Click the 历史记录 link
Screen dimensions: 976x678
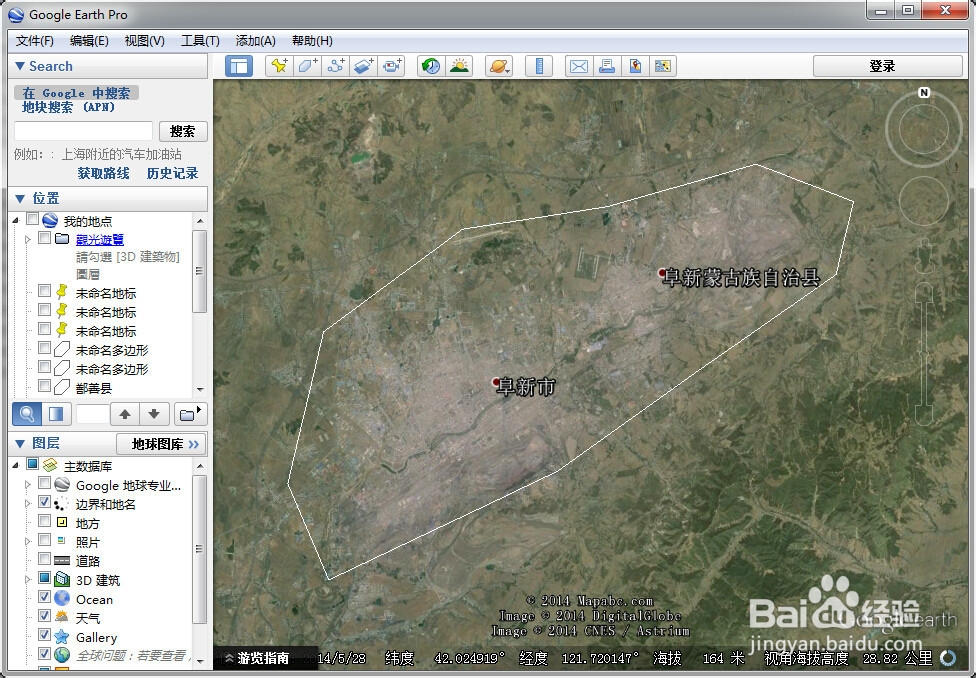172,173
